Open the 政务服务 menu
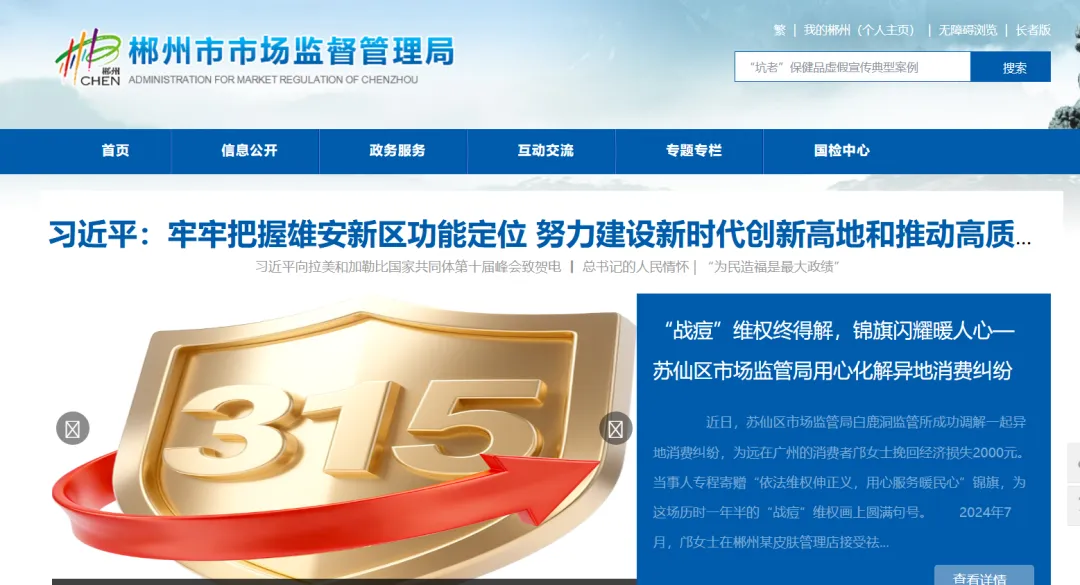 point(394,151)
